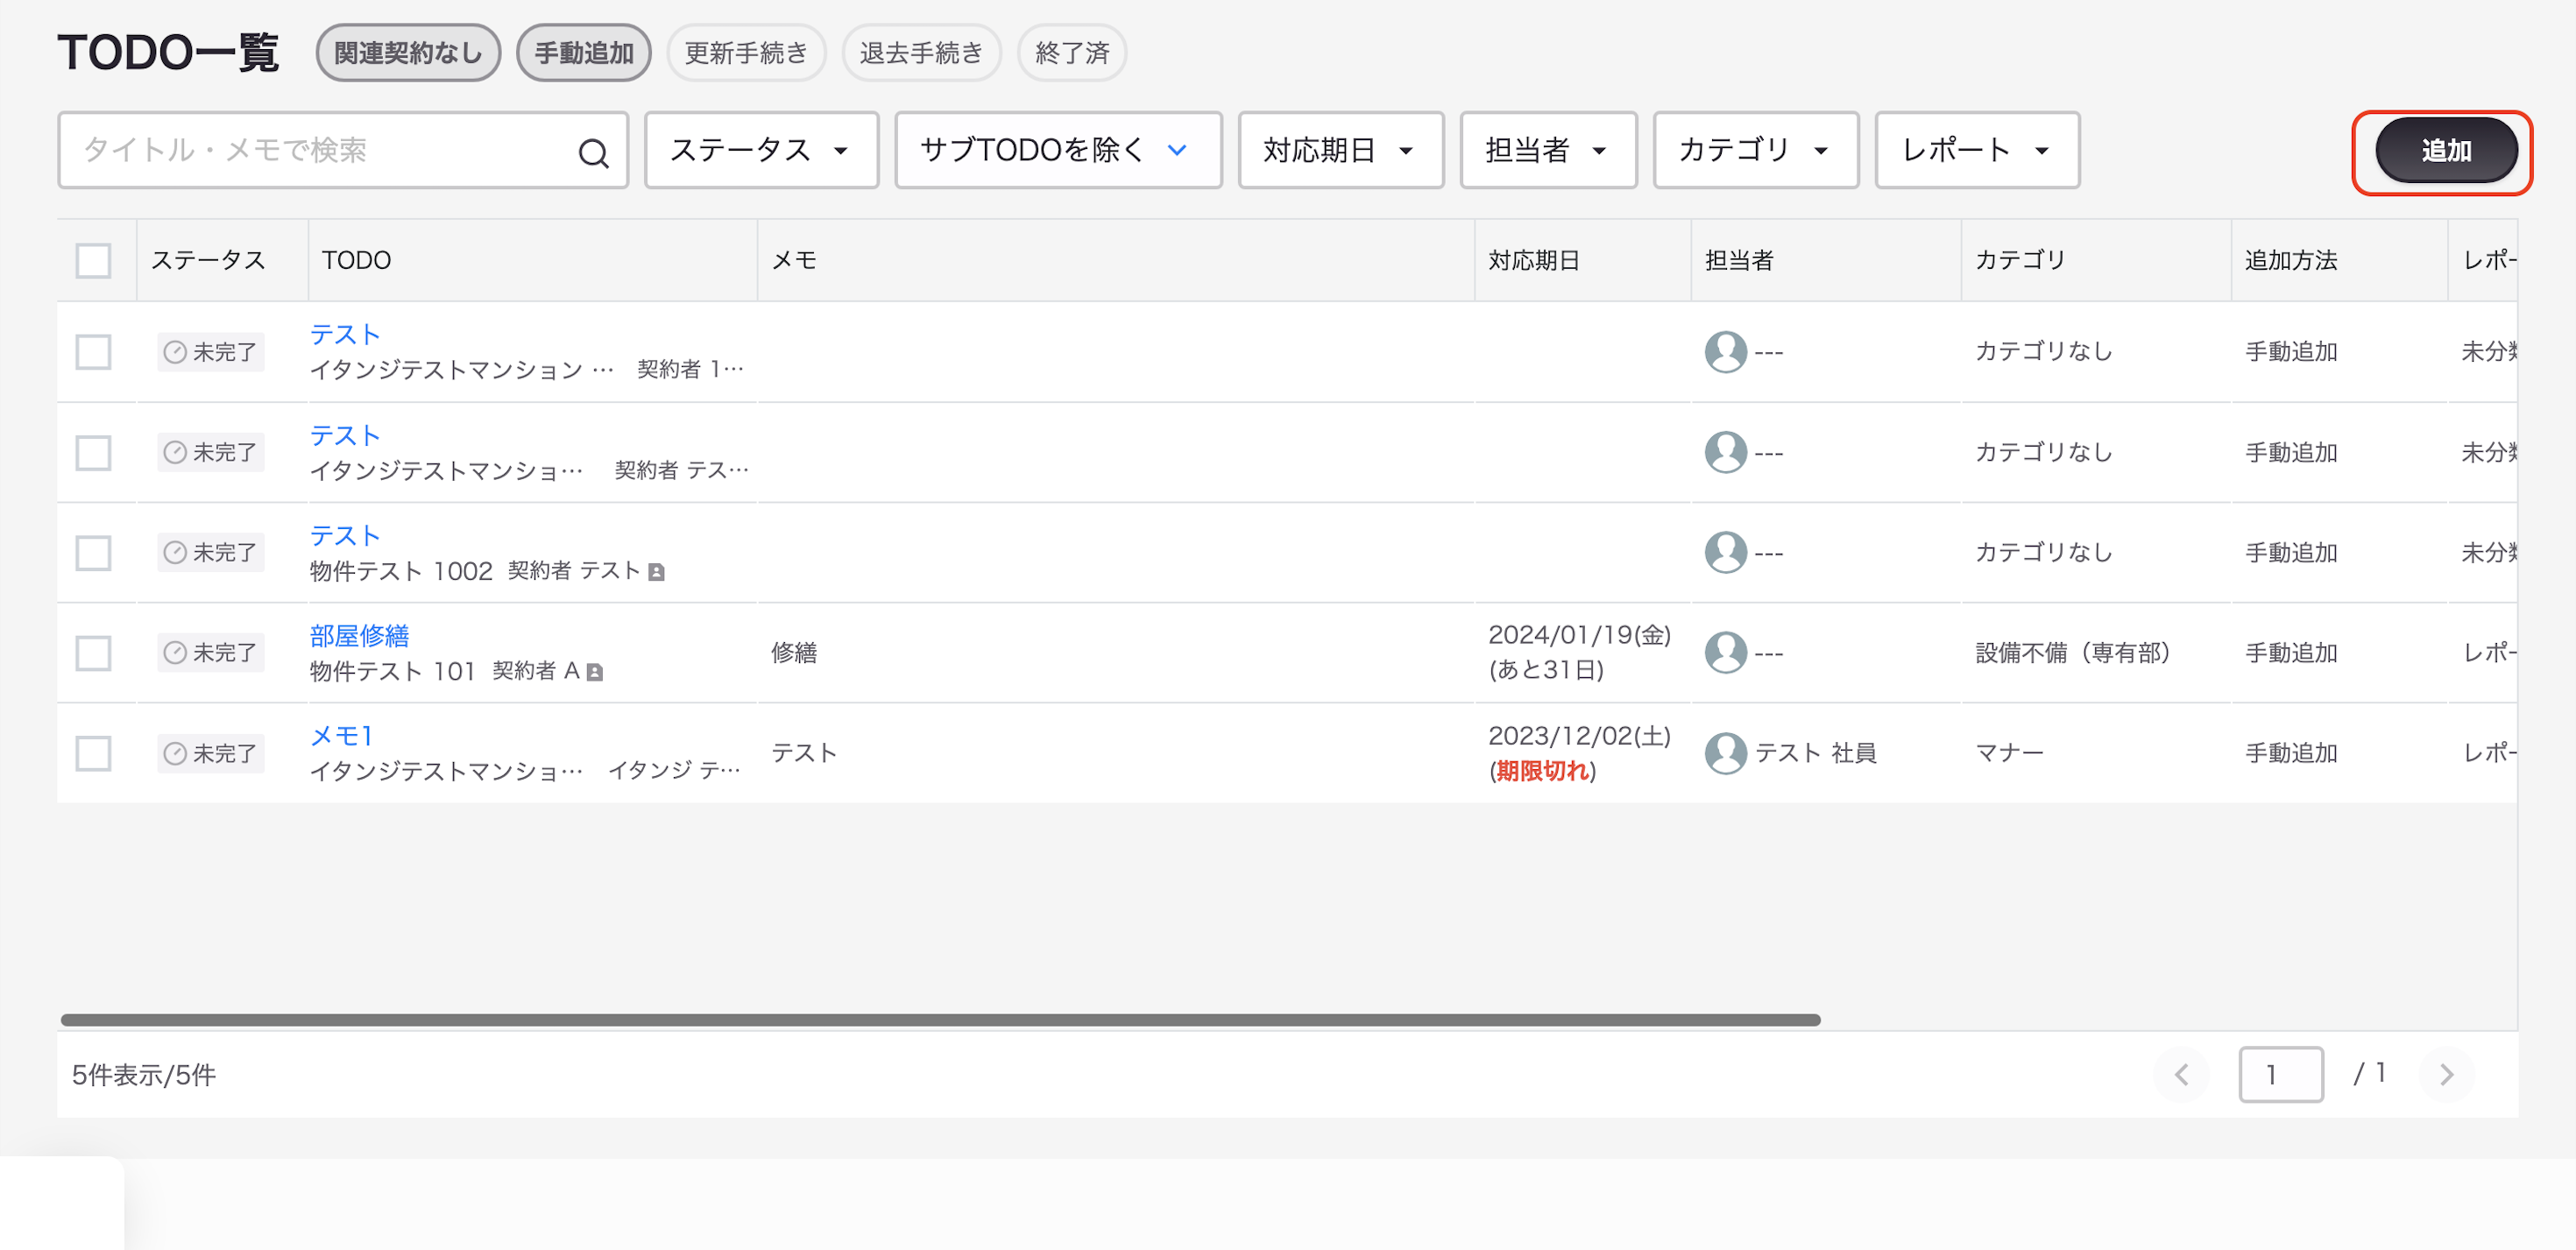
Task: Check the box for 部屋修繕 row
Action: click(93, 653)
